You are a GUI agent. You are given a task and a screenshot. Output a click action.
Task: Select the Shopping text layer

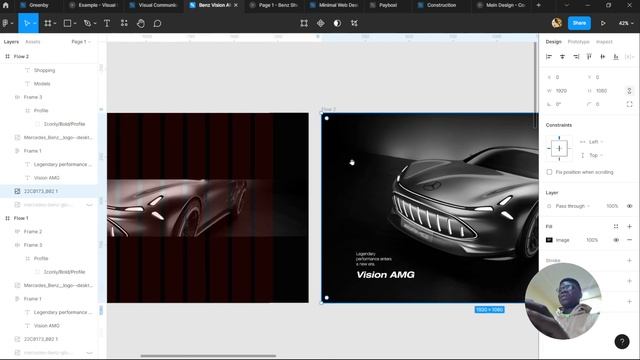pos(44,70)
